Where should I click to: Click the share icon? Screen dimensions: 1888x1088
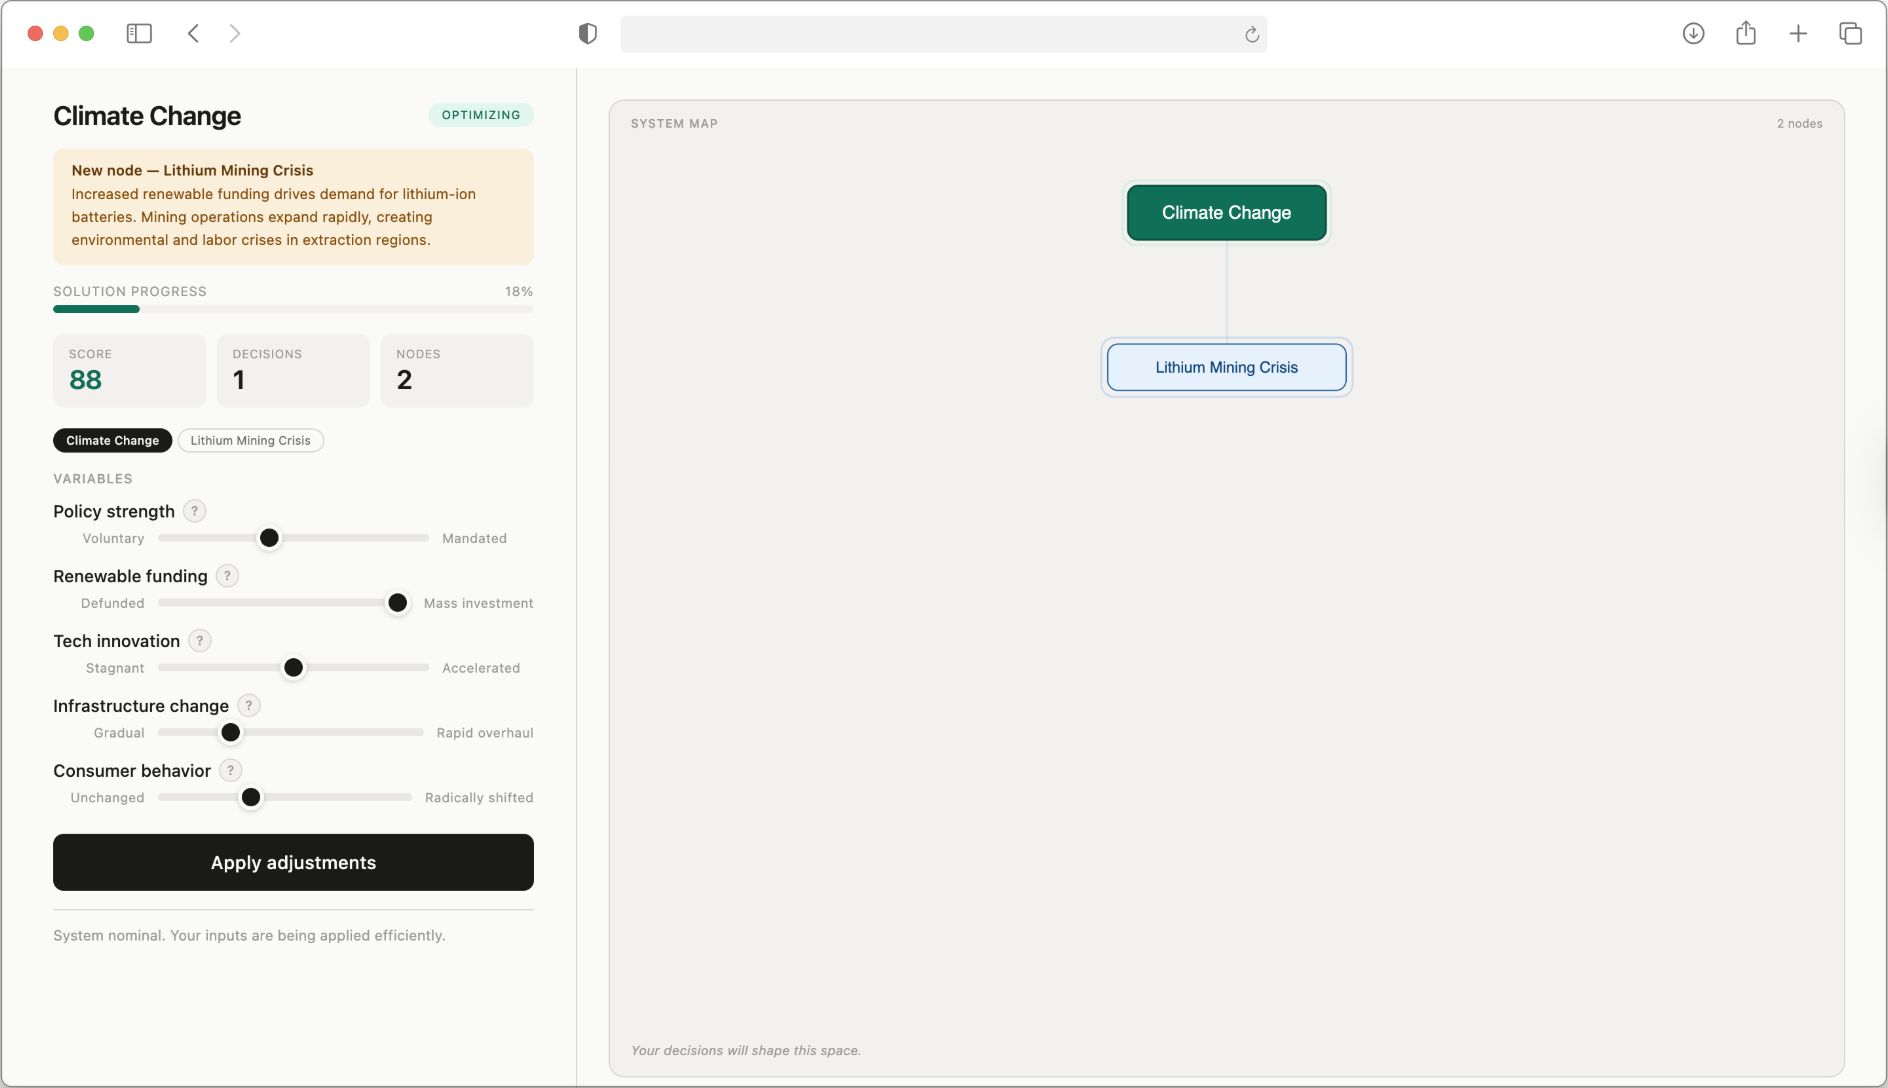click(x=1746, y=33)
